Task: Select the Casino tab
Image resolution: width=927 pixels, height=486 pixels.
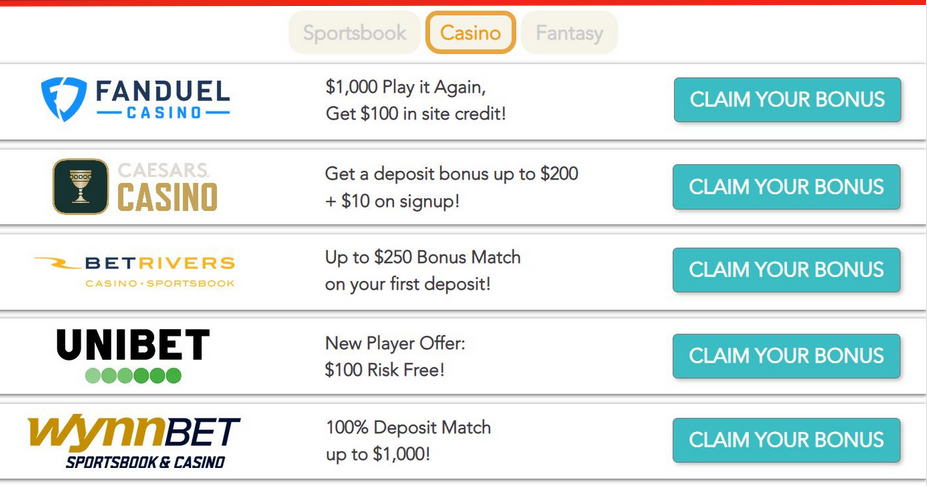Action: (471, 33)
